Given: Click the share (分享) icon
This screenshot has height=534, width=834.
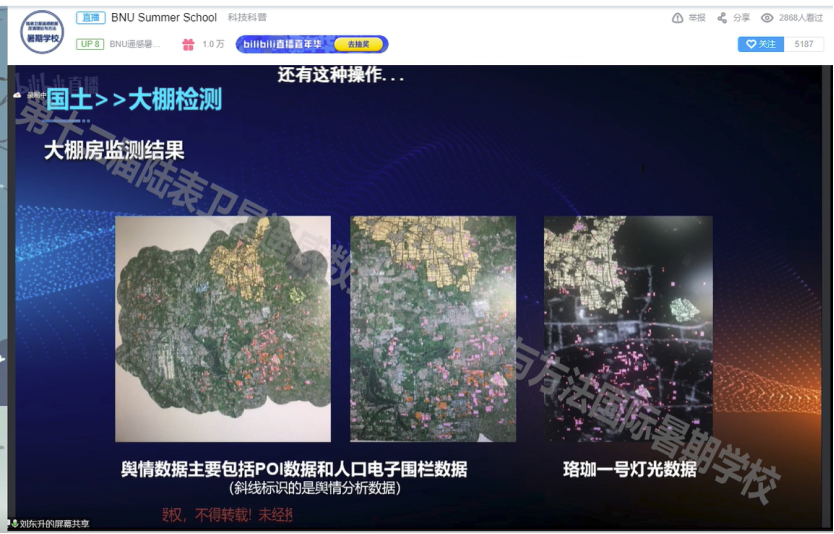Looking at the screenshot, I should tap(722, 18).
